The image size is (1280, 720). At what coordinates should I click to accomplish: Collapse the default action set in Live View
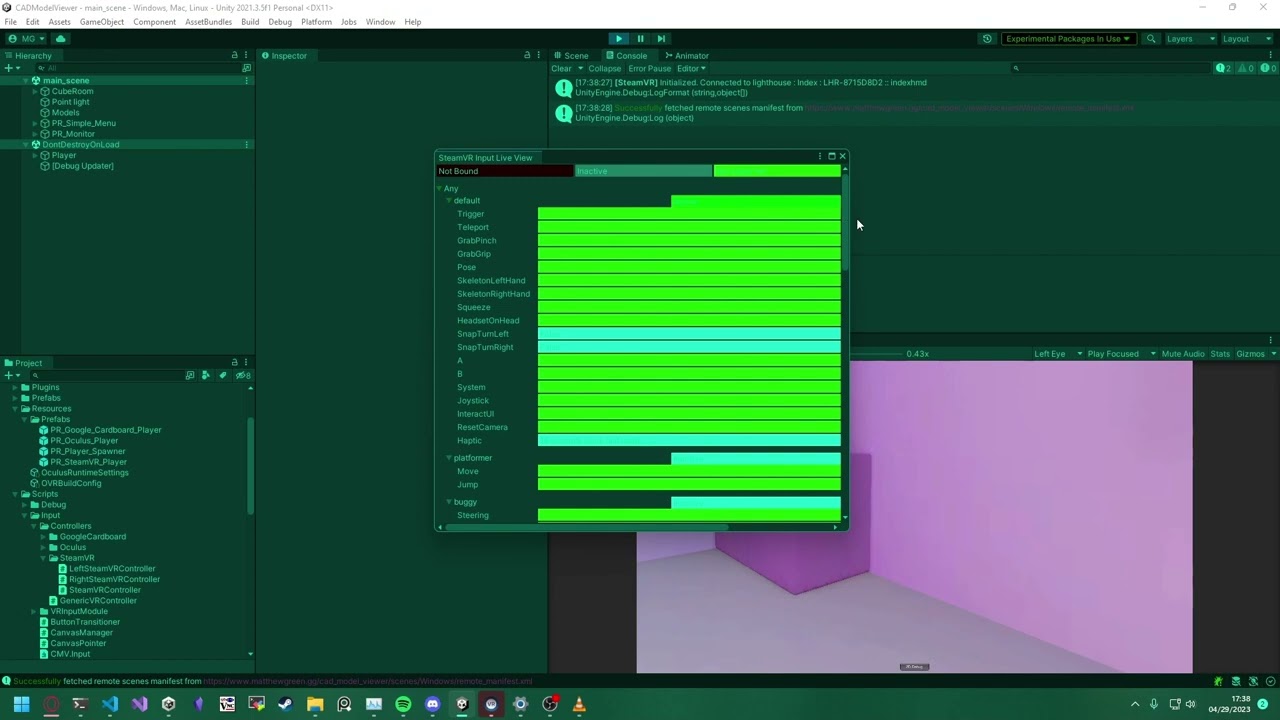tap(449, 201)
